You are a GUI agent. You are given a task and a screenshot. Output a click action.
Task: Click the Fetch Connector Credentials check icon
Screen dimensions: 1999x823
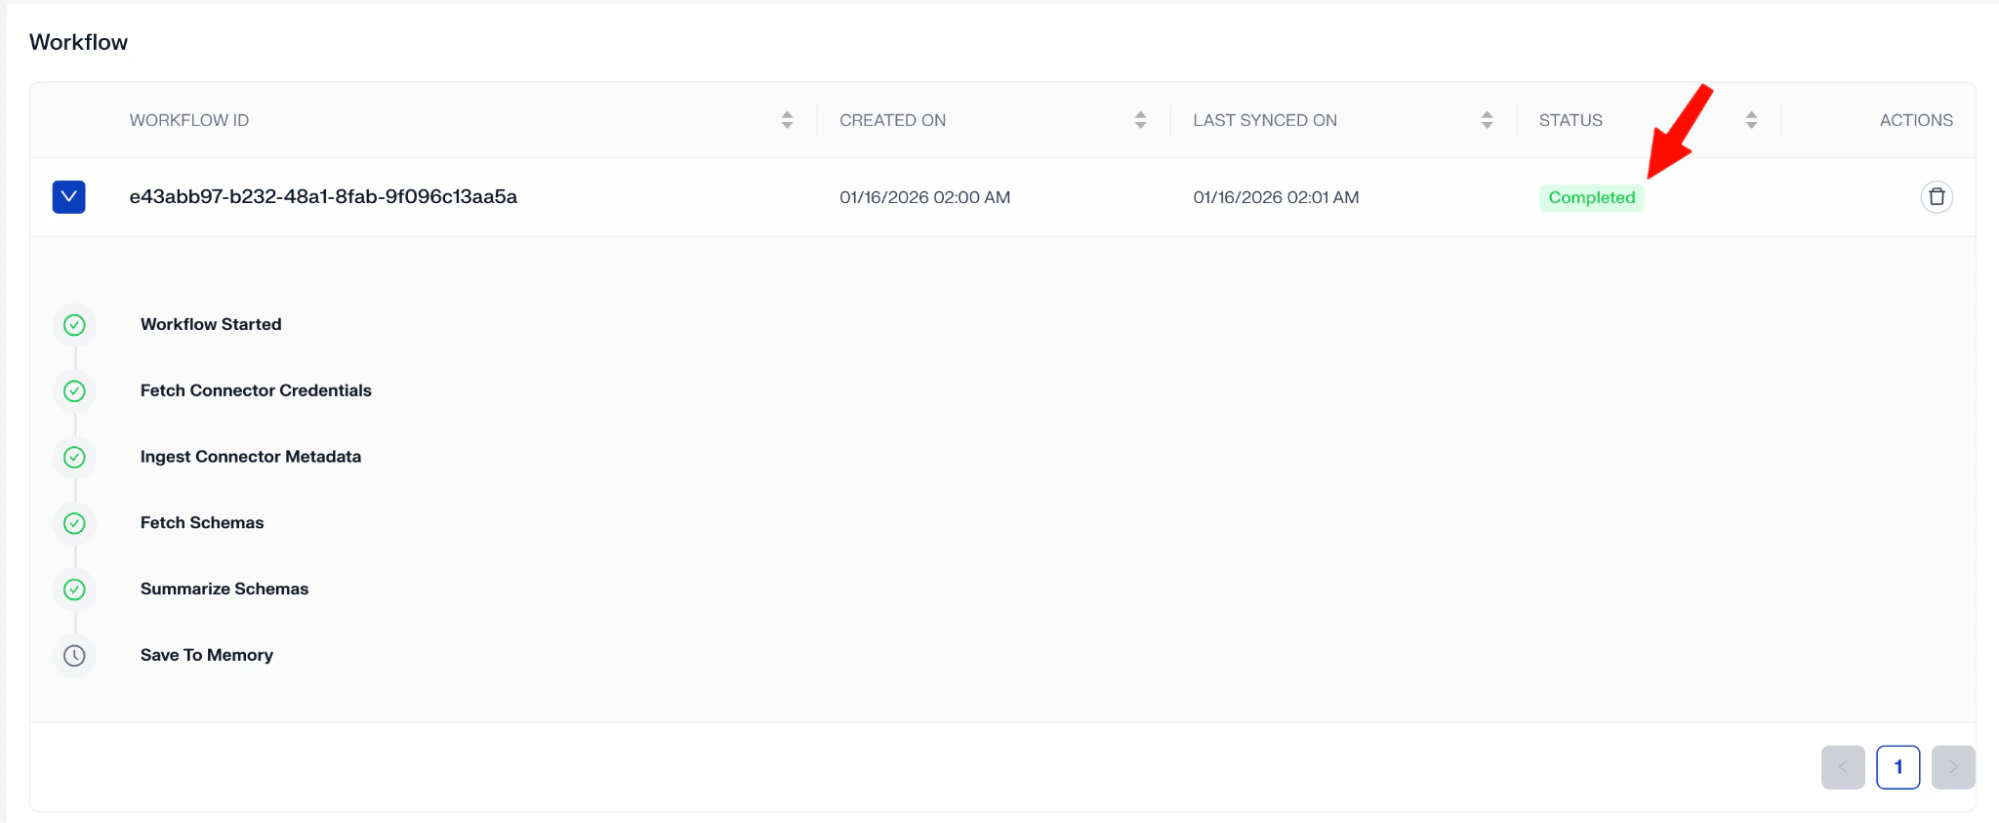click(x=74, y=391)
